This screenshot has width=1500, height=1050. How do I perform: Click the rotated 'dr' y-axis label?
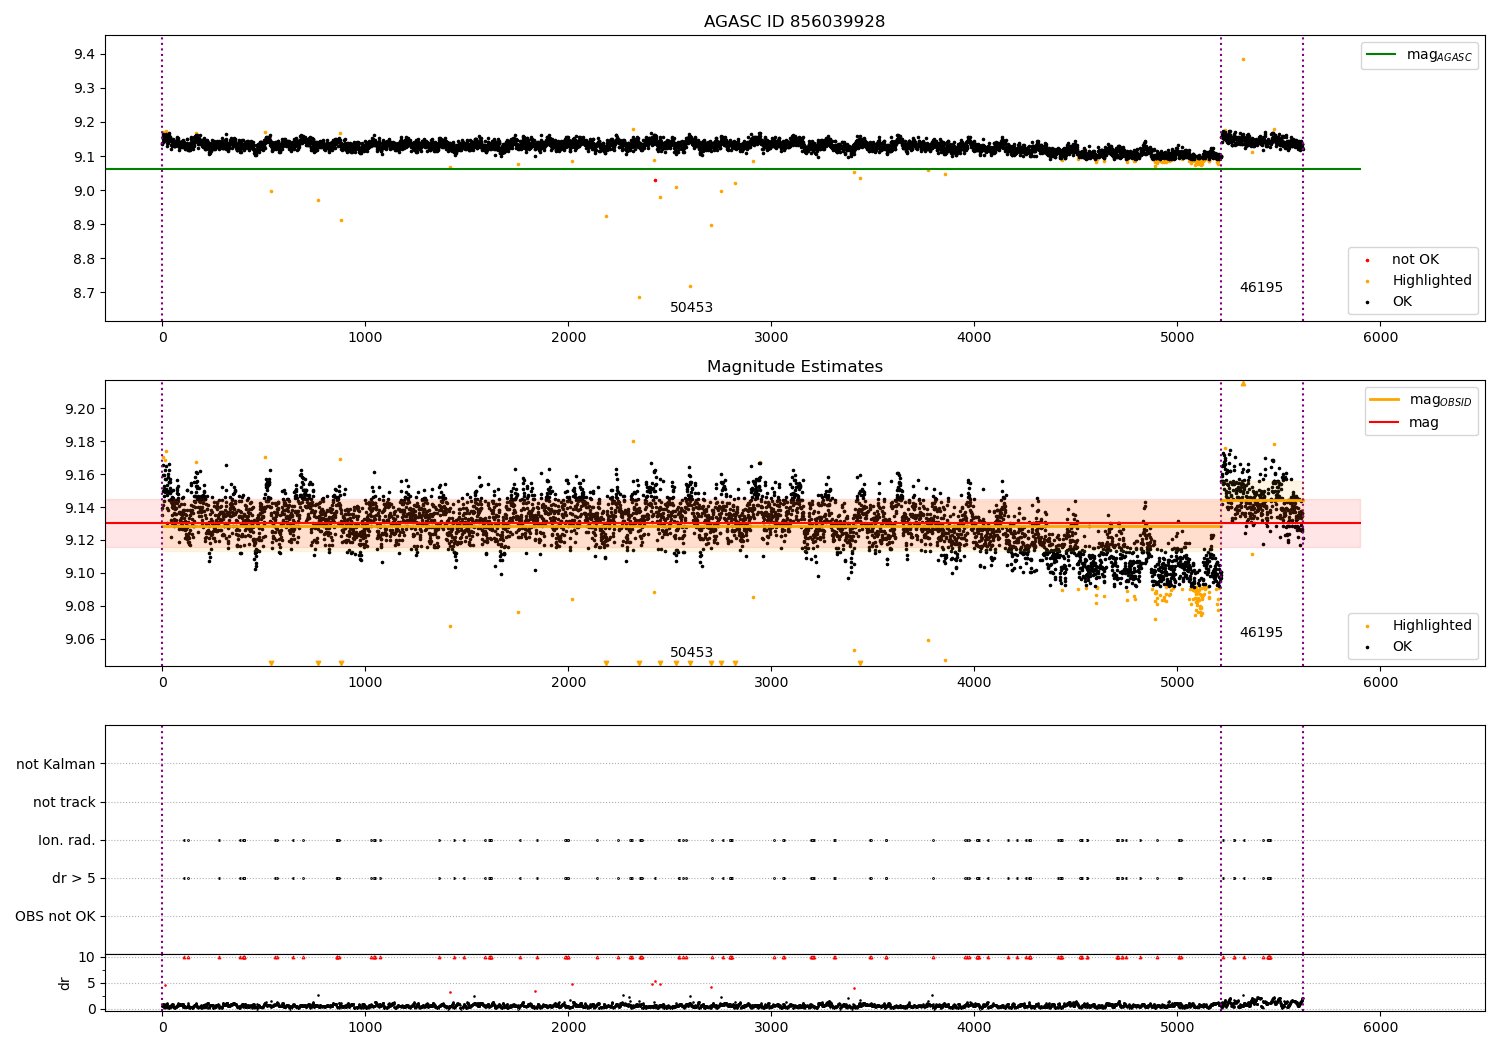click(65, 983)
